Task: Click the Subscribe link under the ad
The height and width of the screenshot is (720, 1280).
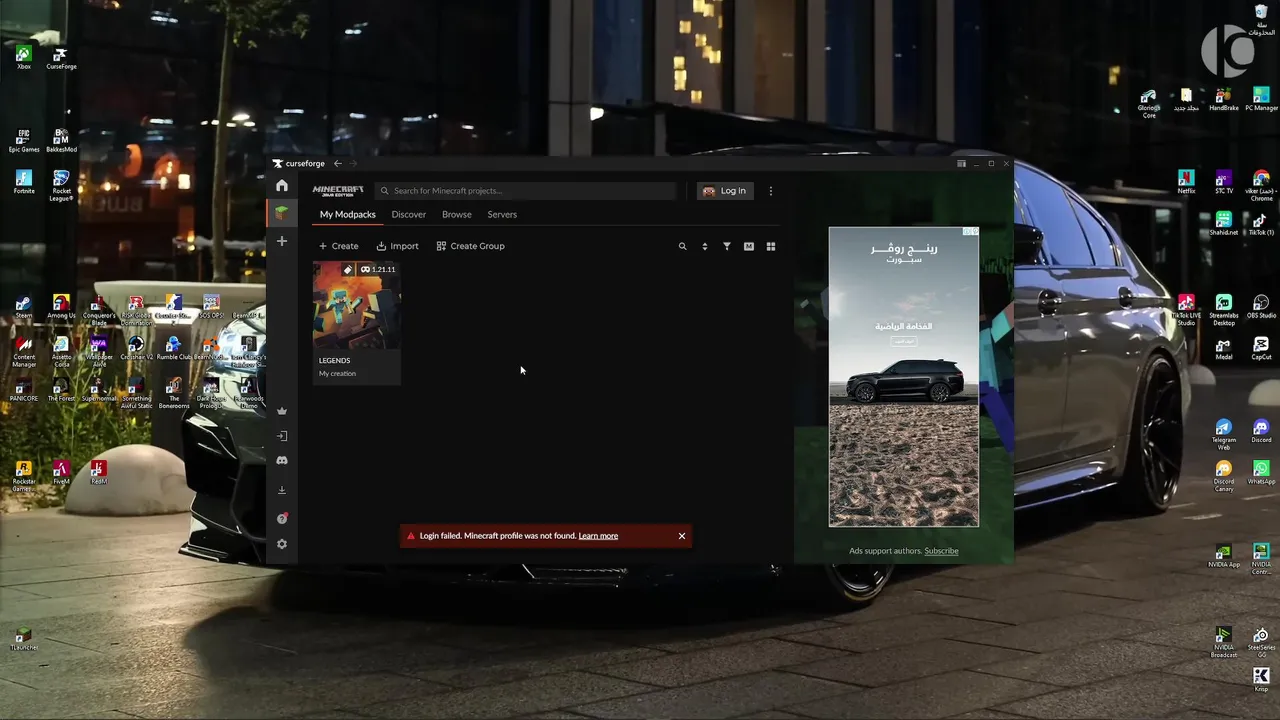Action: click(941, 551)
